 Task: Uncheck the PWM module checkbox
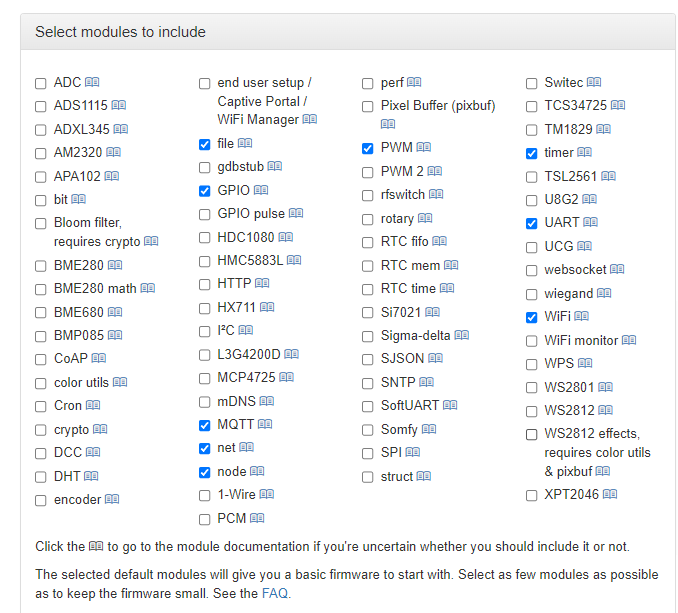pos(368,149)
